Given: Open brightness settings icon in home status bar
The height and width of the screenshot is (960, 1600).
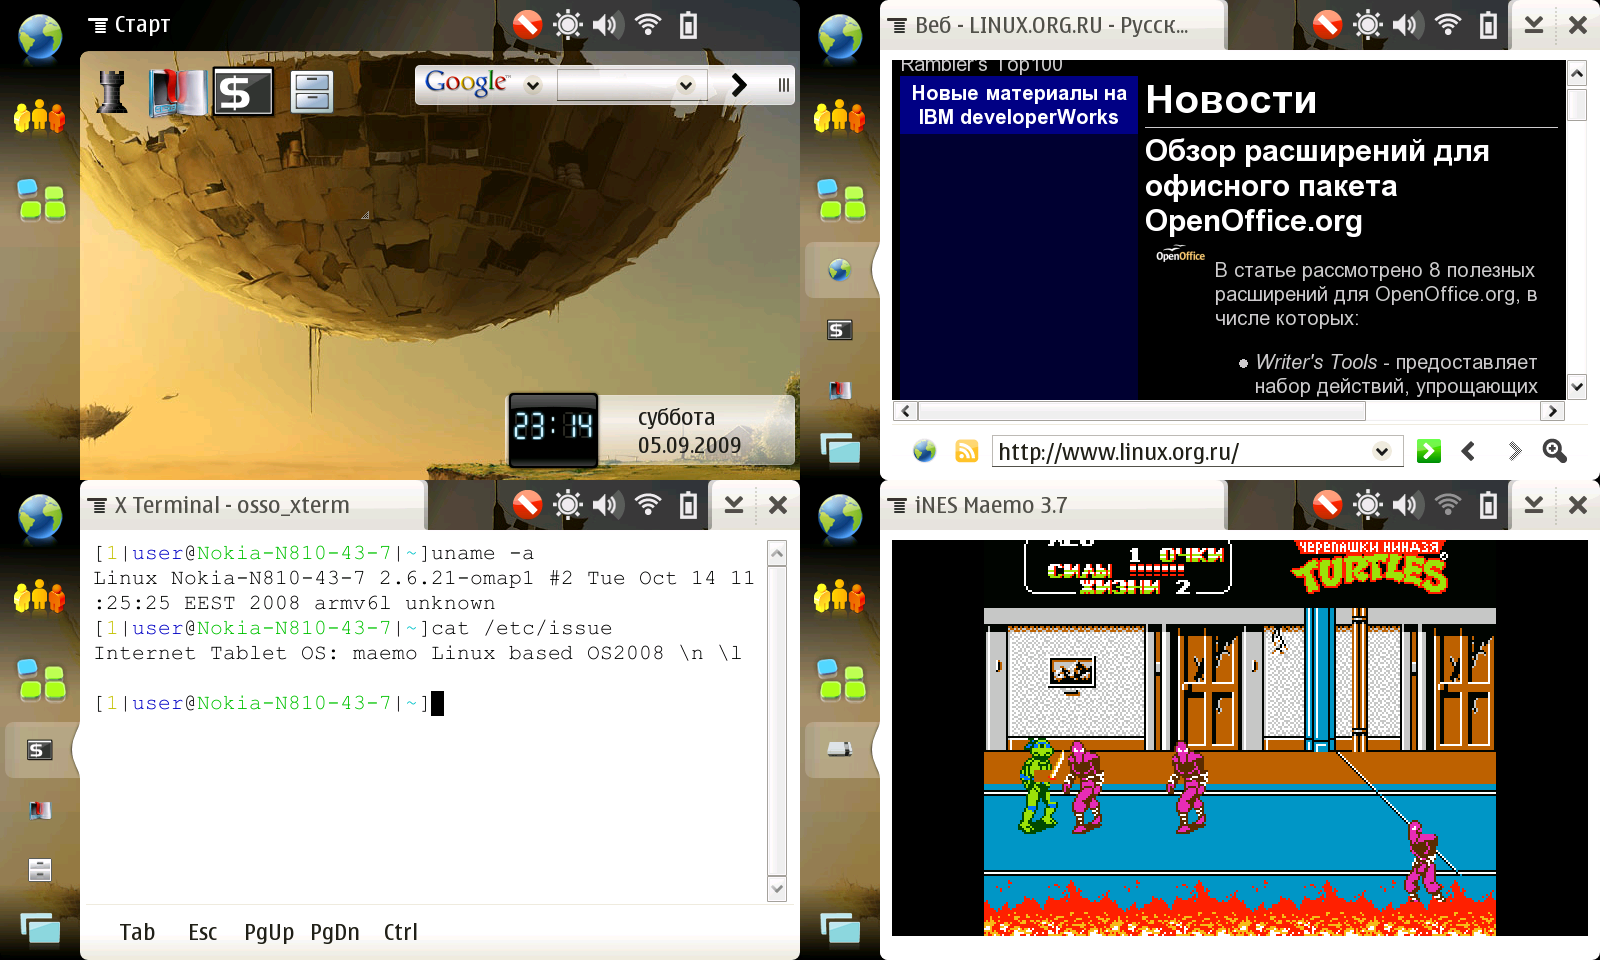Looking at the screenshot, I should coord(568,24).
